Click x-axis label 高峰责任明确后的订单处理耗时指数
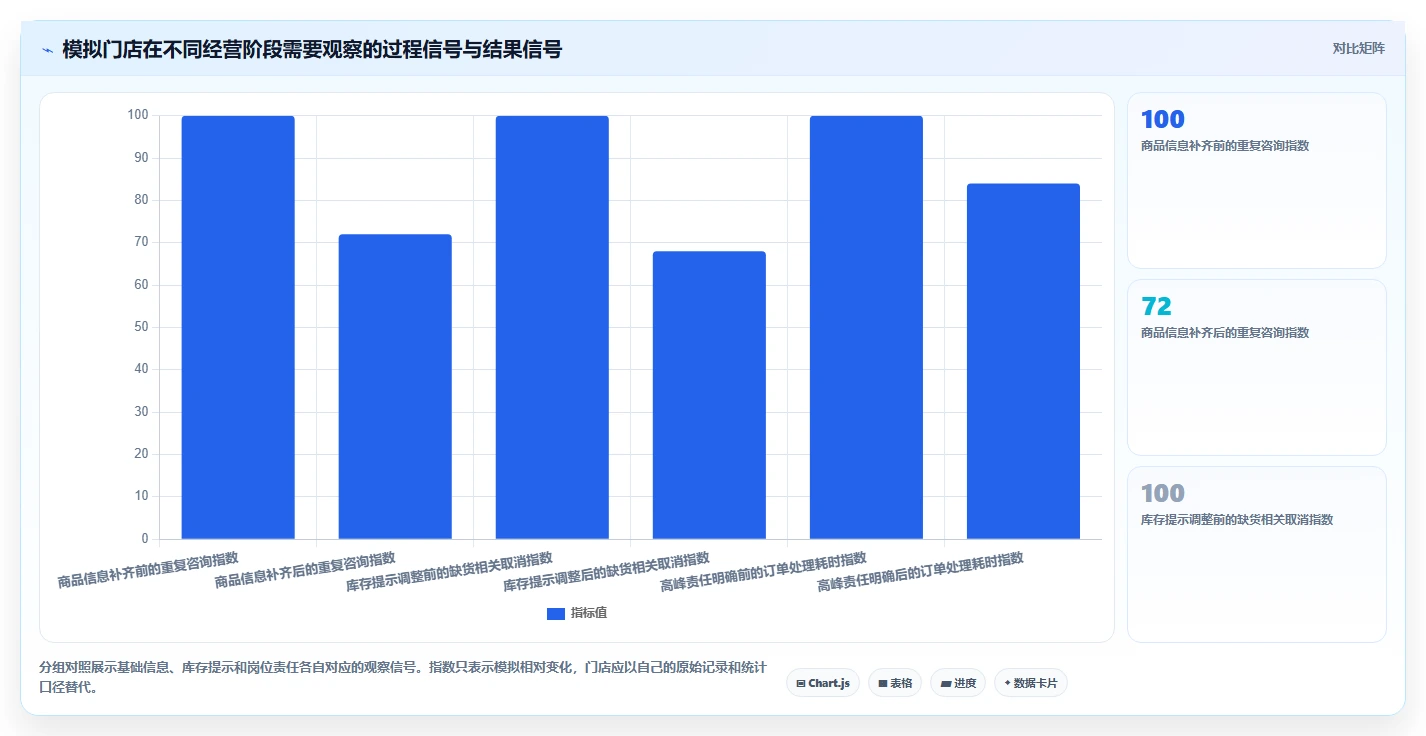Viewport: 1426px width, 736px height. pos(921,571)
